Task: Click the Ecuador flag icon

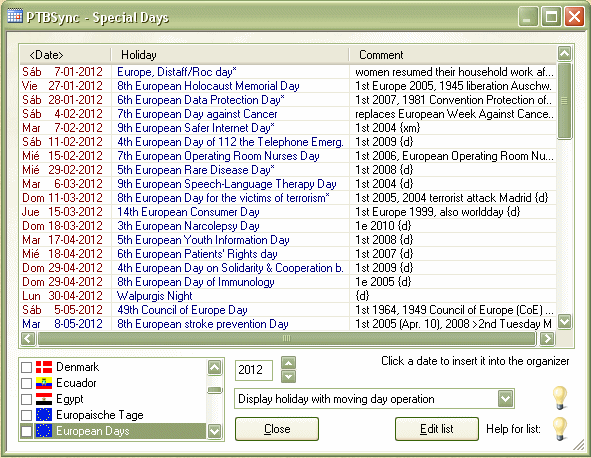Action: click(44, 383)
